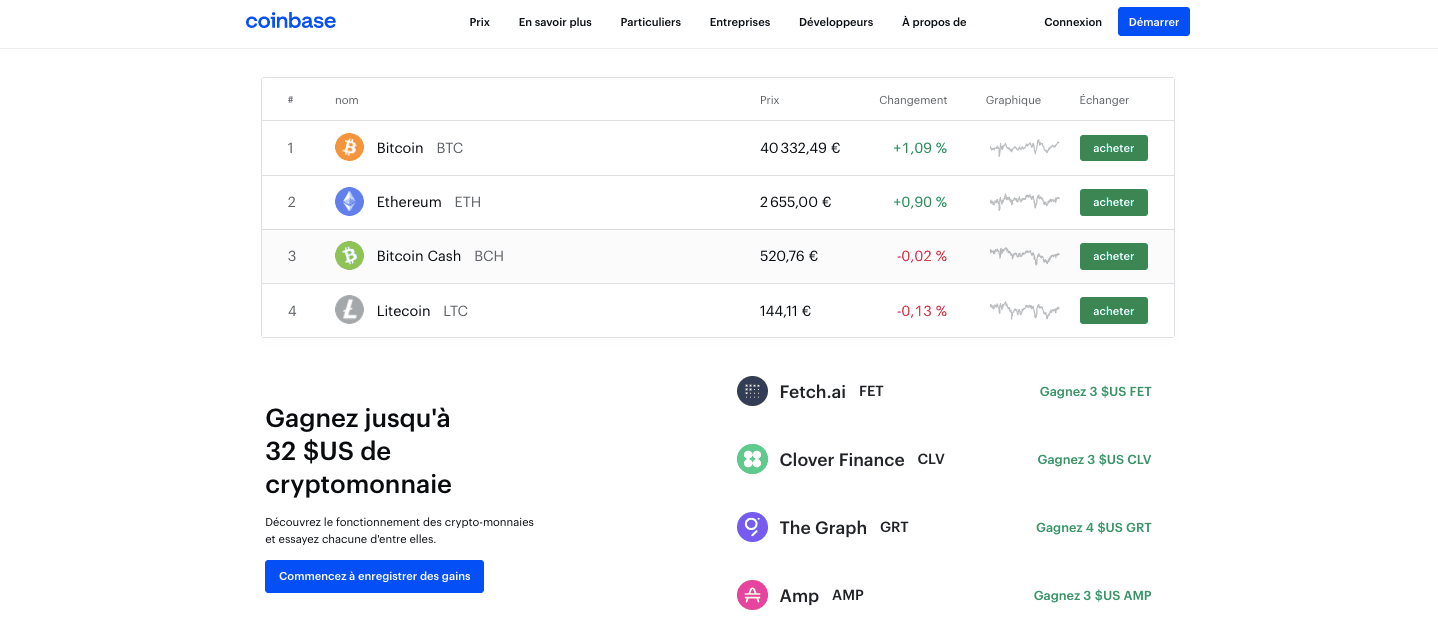The width and height of the screenshot is (1438, 641).
Task: Click Commencez à enregistrer des gains
Action: pos(374,576)
